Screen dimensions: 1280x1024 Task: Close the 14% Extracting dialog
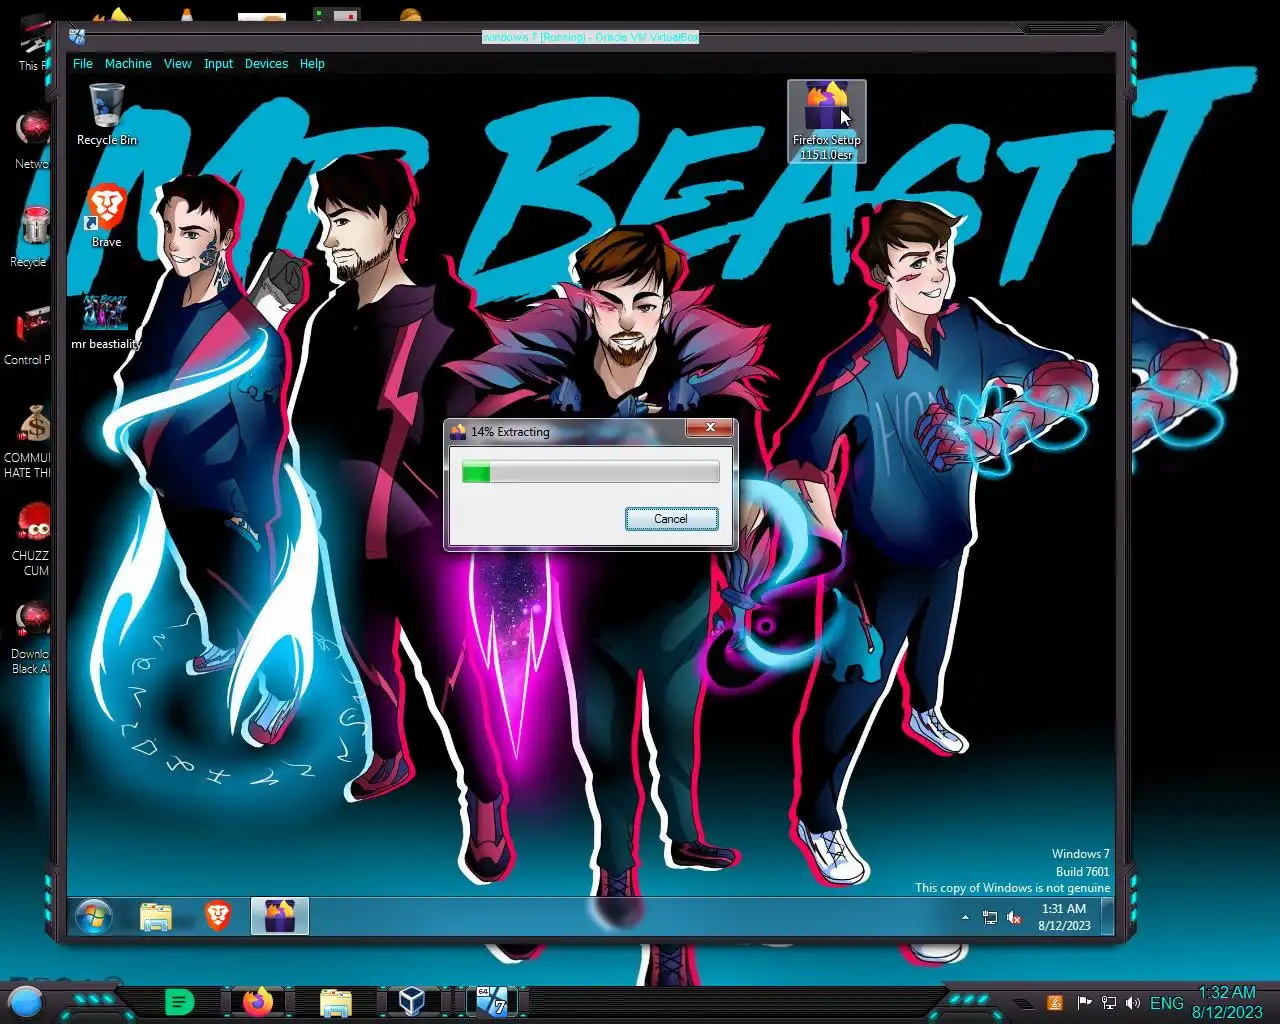710,428
